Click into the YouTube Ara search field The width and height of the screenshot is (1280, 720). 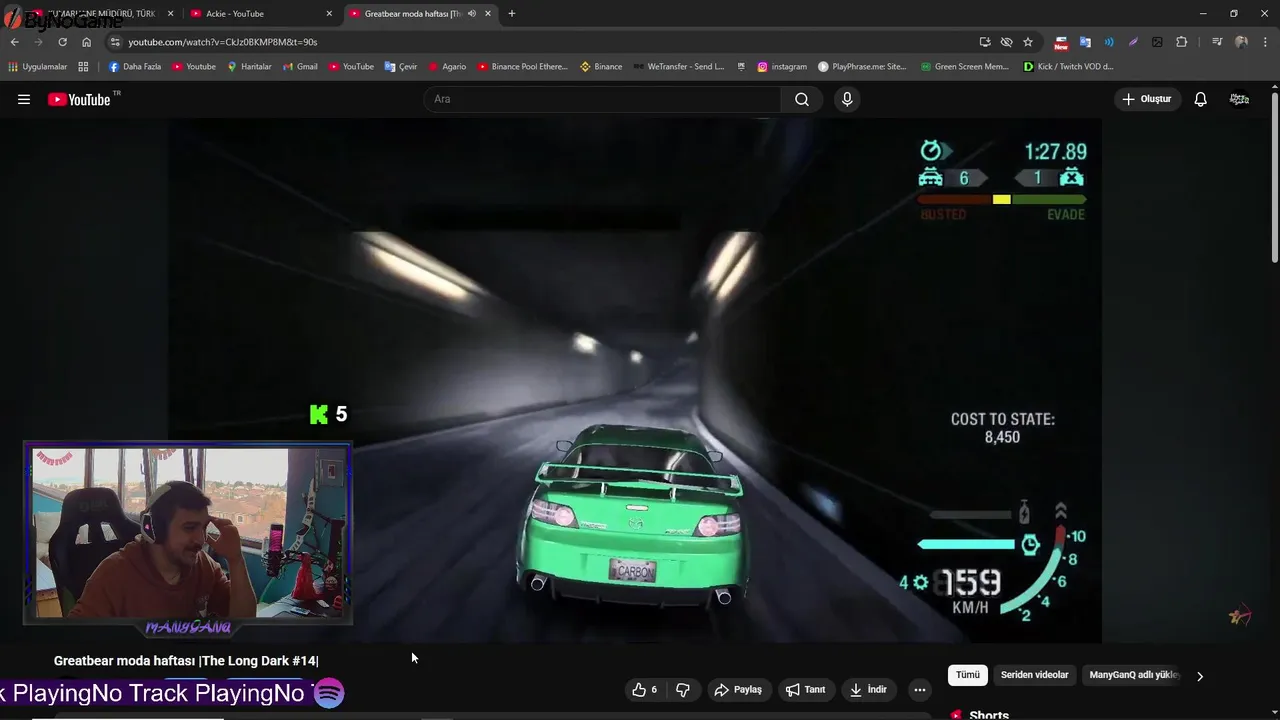click(x=602, y=99)
